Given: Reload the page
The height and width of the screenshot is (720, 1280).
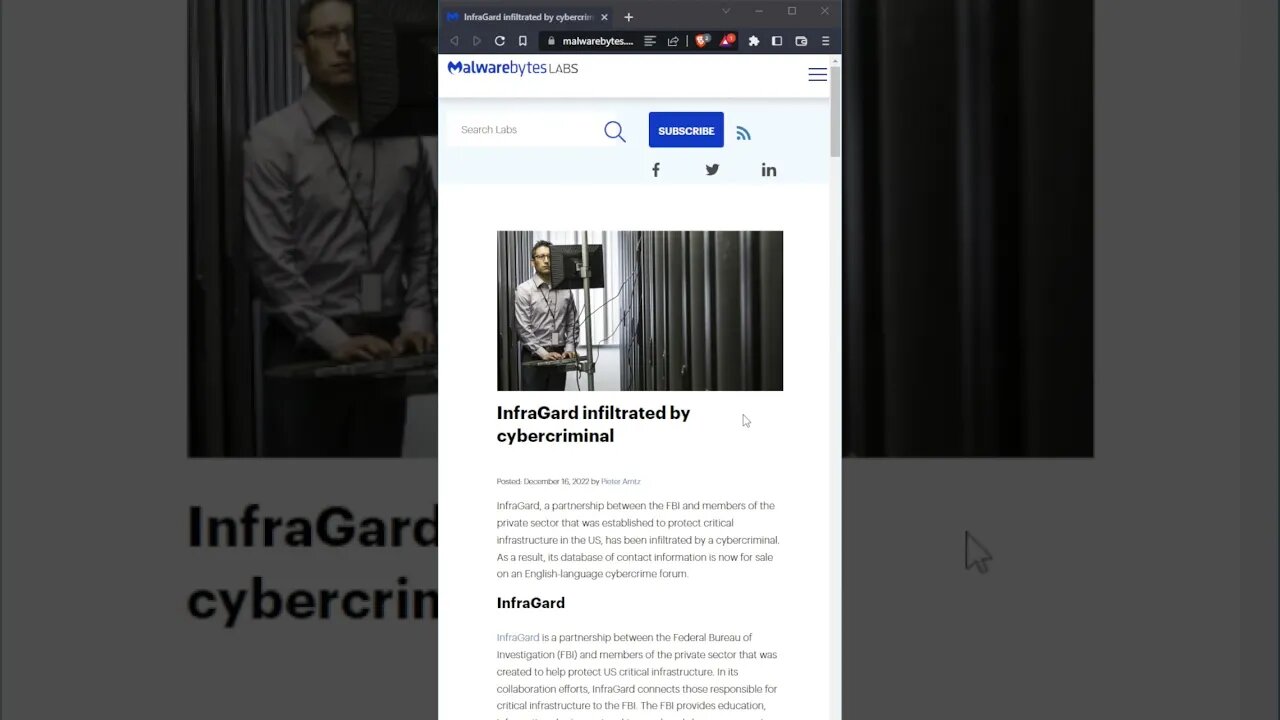Looking at the screenshot, I should tap(499, 41).
